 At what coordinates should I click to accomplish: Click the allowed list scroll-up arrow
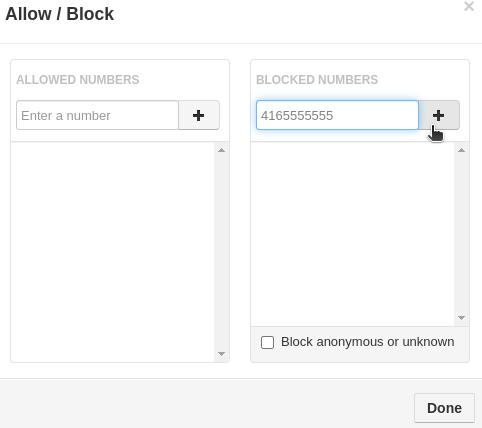pos(221,150)
